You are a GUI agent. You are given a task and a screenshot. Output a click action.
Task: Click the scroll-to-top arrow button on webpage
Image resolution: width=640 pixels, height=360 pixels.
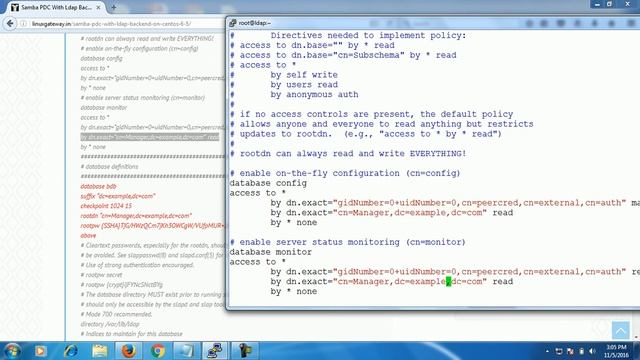pos(620,330)
